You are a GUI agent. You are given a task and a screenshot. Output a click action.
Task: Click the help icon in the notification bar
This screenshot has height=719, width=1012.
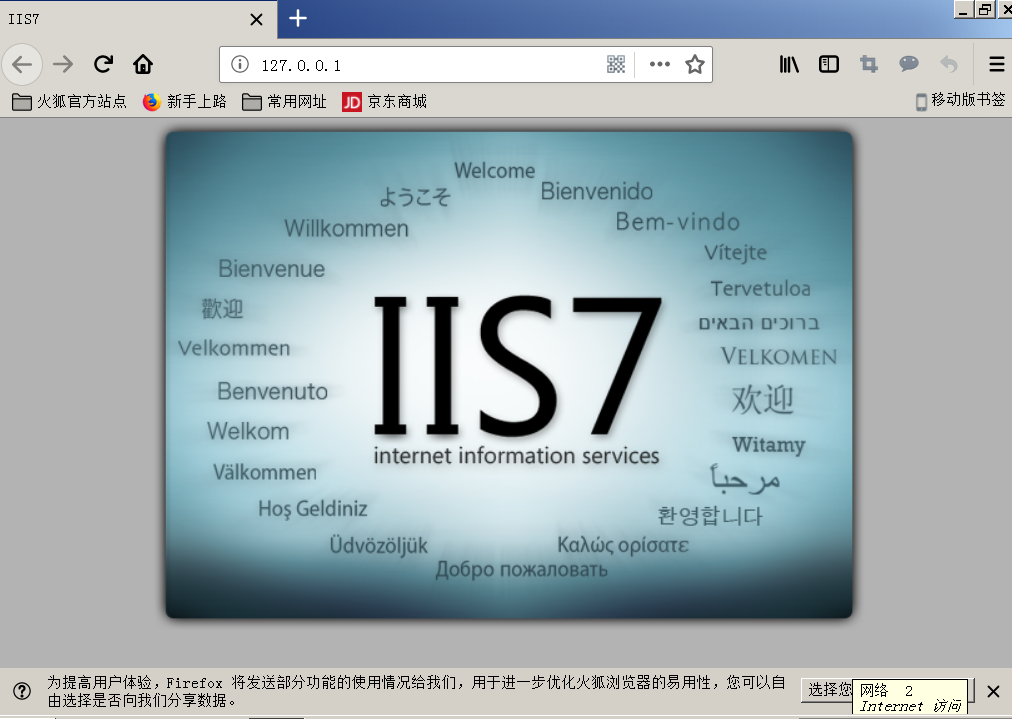22,691
